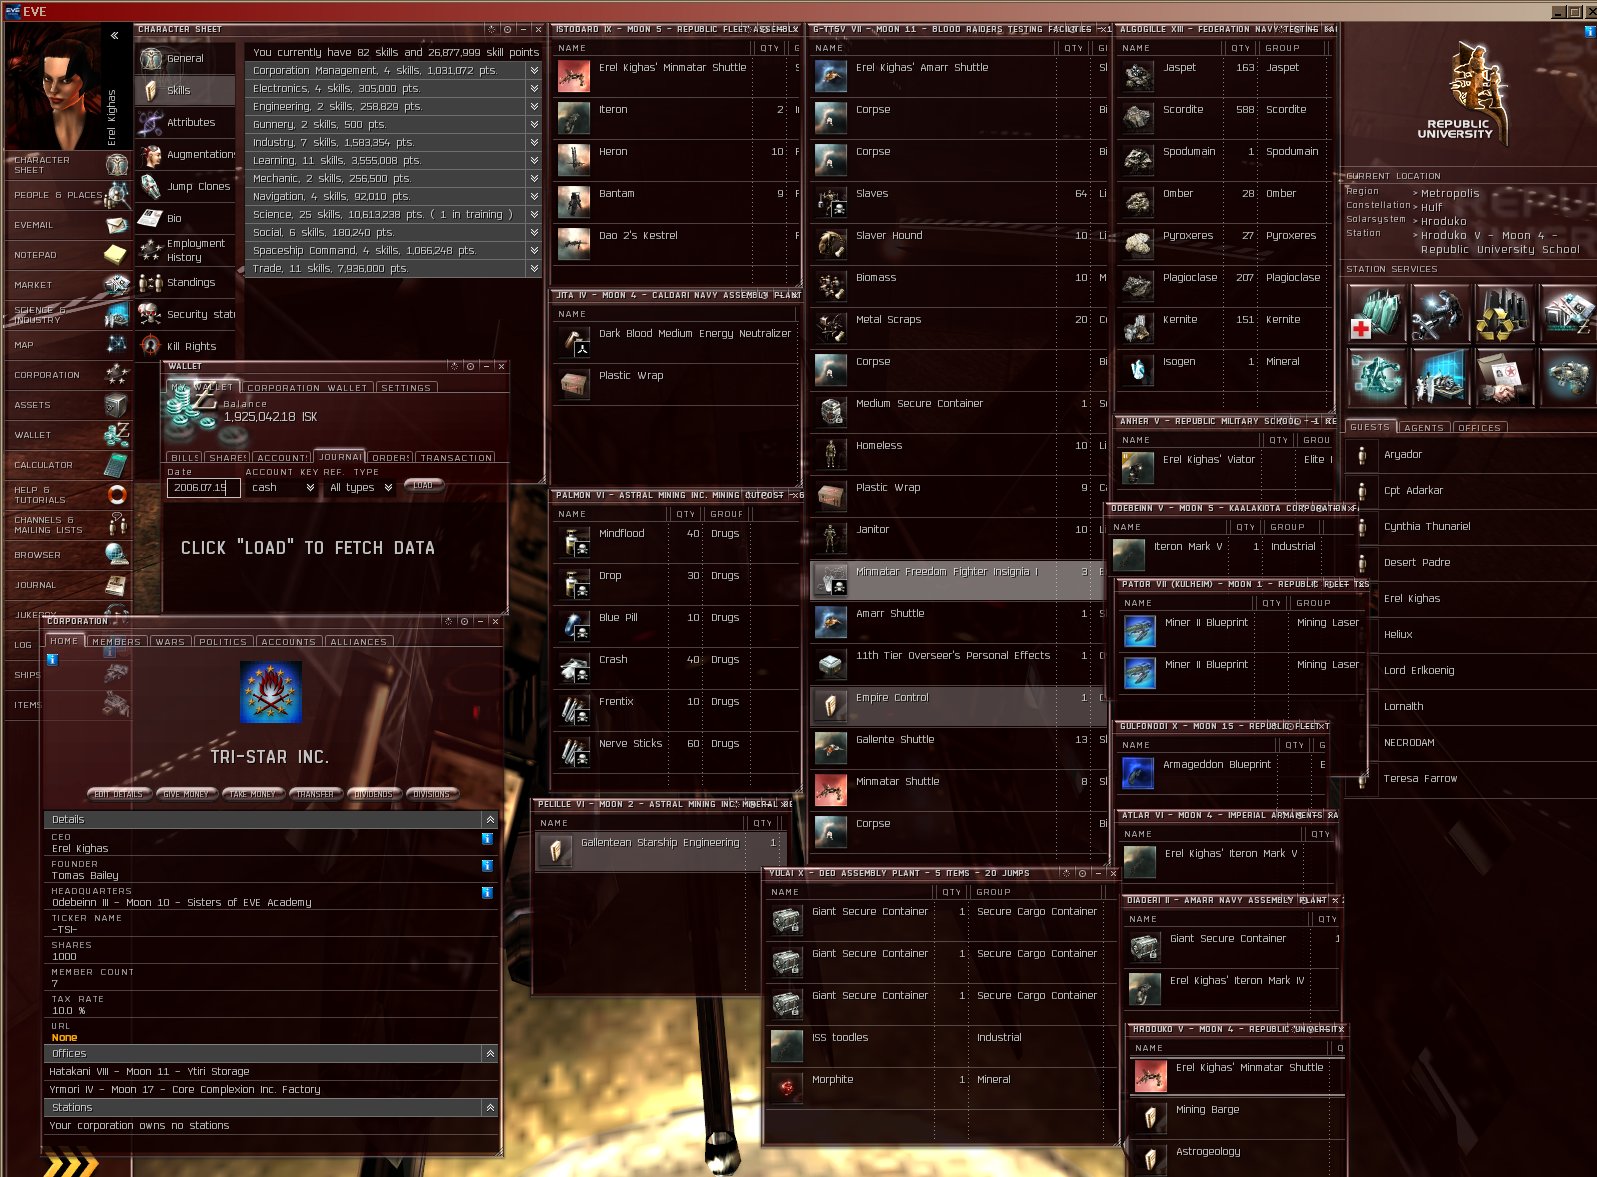Open Attributes in the Character Sheet menu
The height and width of the screenshot is (1177, 1597).
pyautogui.click(x=186, y=123)
